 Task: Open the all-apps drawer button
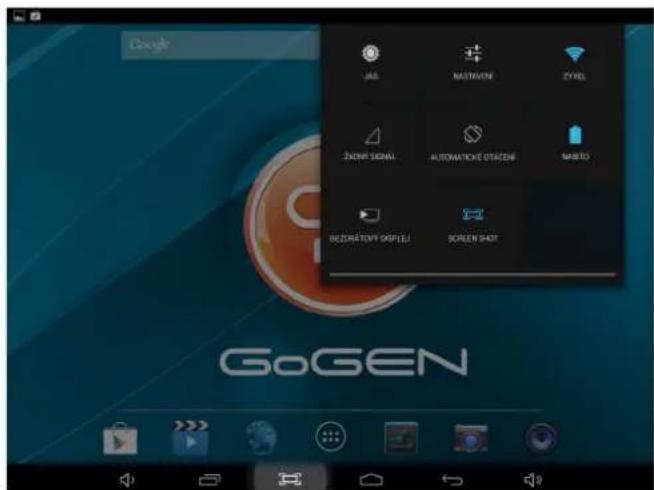click(330, 437)
